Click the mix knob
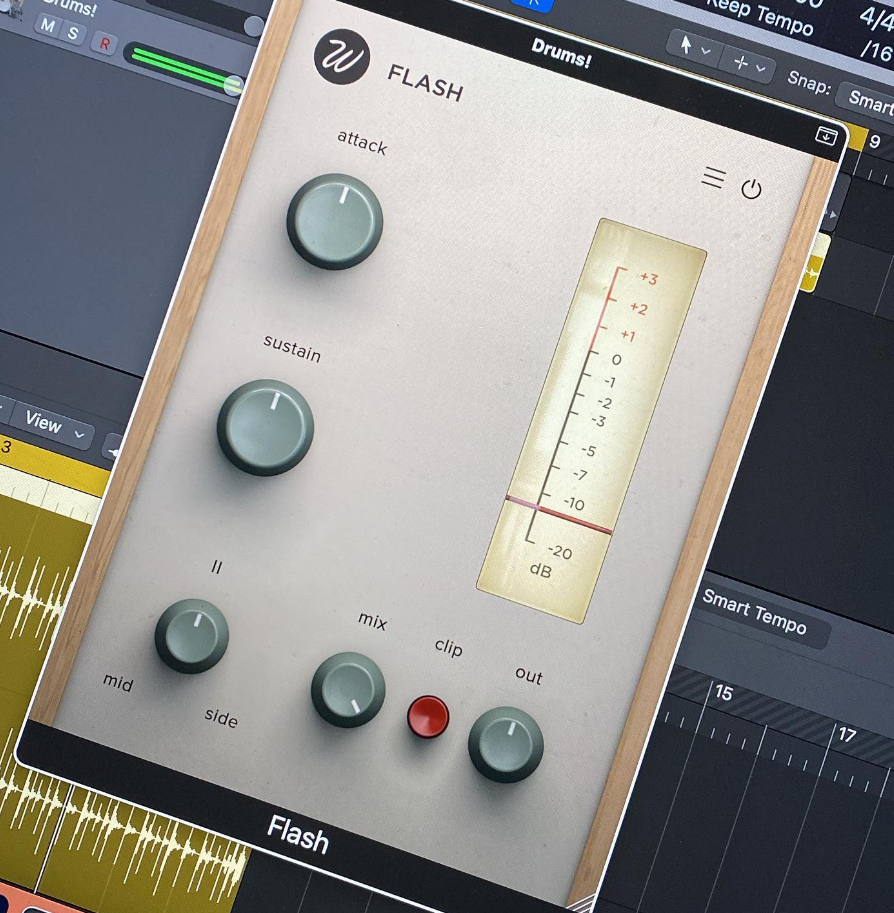 coord(348,689)
